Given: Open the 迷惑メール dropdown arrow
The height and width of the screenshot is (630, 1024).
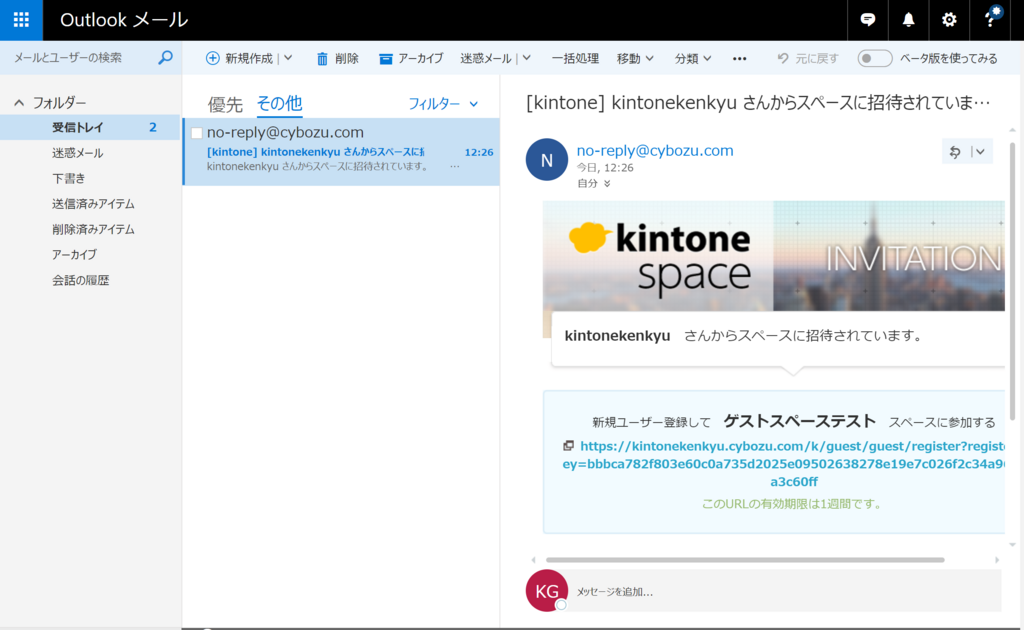Looking at the screenshot, I should (x=526, y=58).
